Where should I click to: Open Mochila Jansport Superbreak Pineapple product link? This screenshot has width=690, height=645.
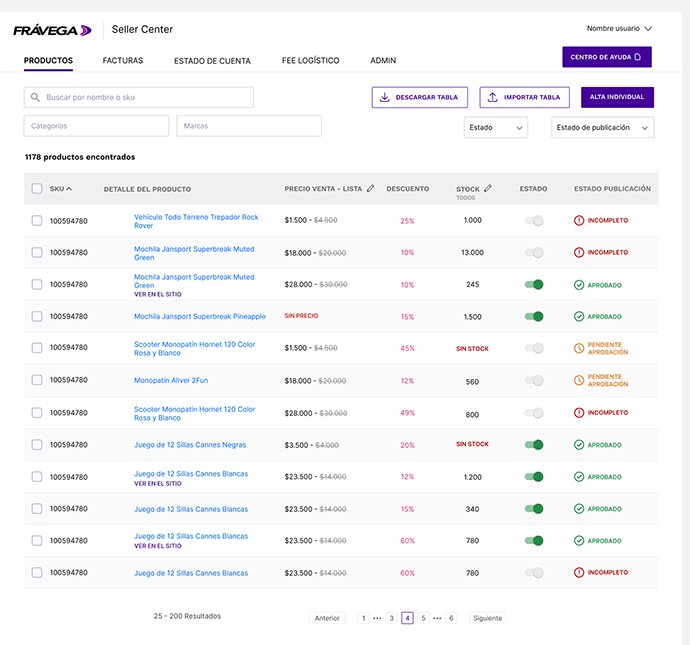point(200,316)
